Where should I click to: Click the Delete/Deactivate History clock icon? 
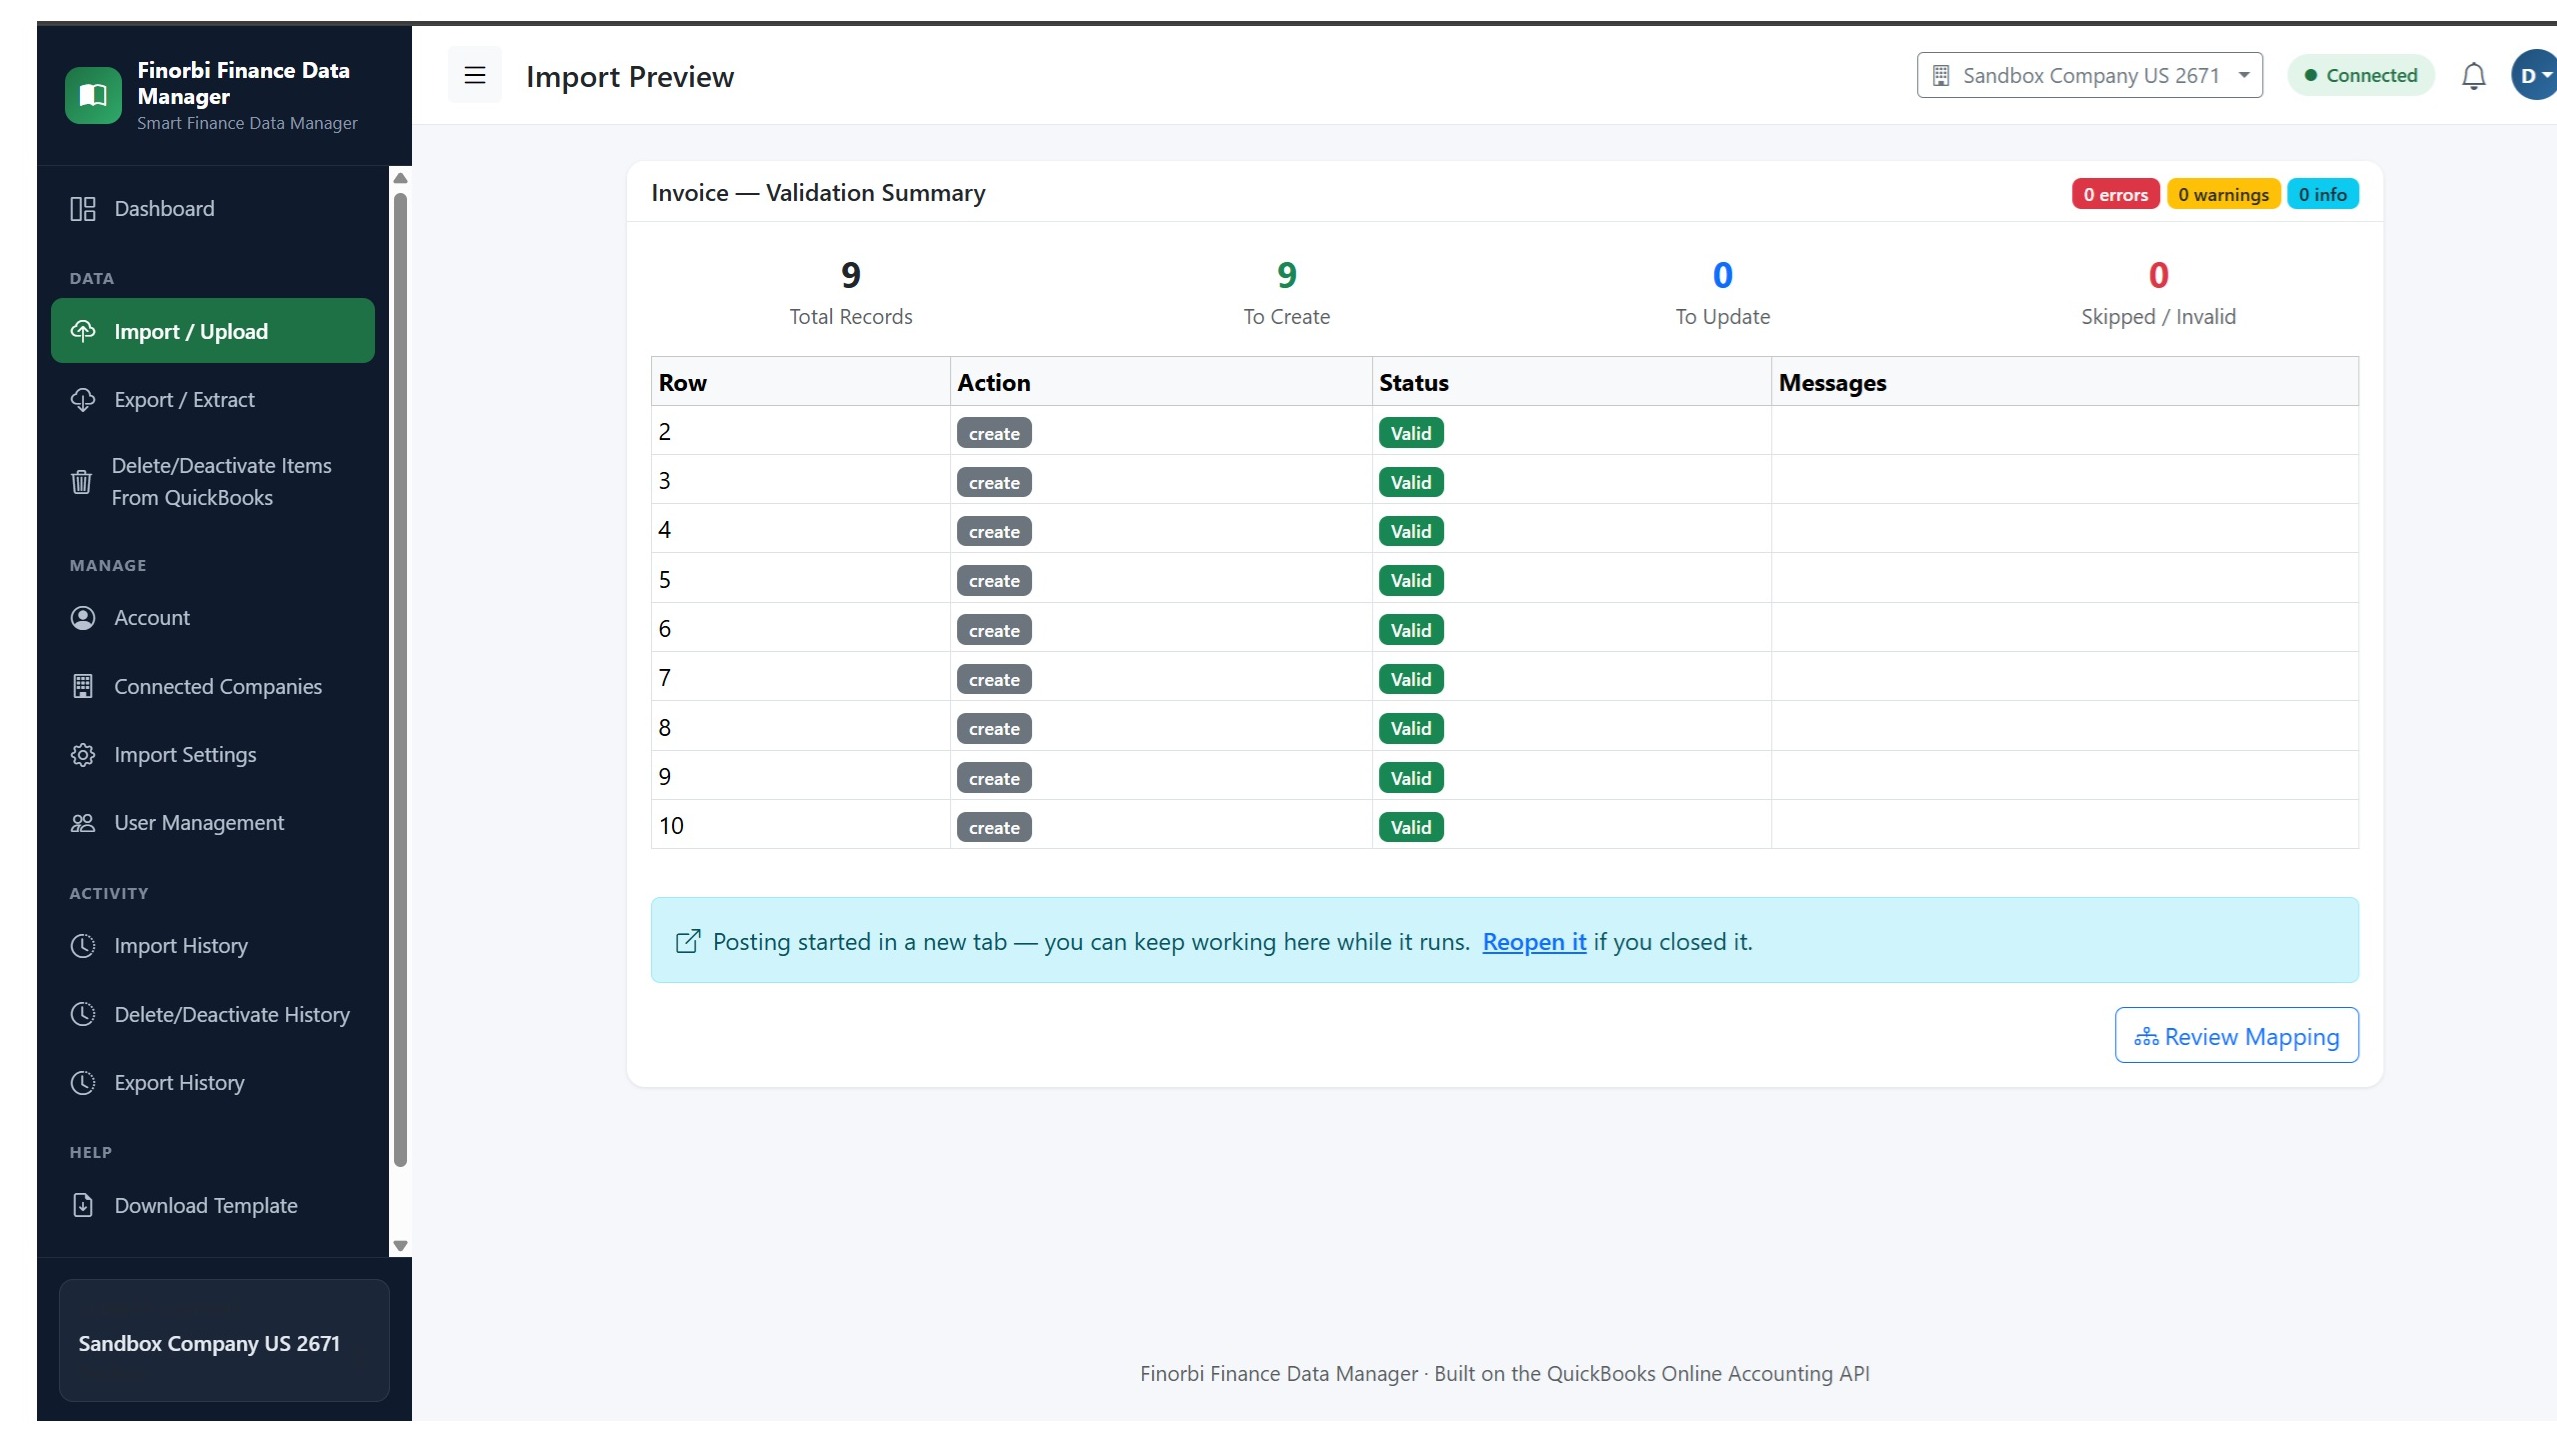point(83,1015)
